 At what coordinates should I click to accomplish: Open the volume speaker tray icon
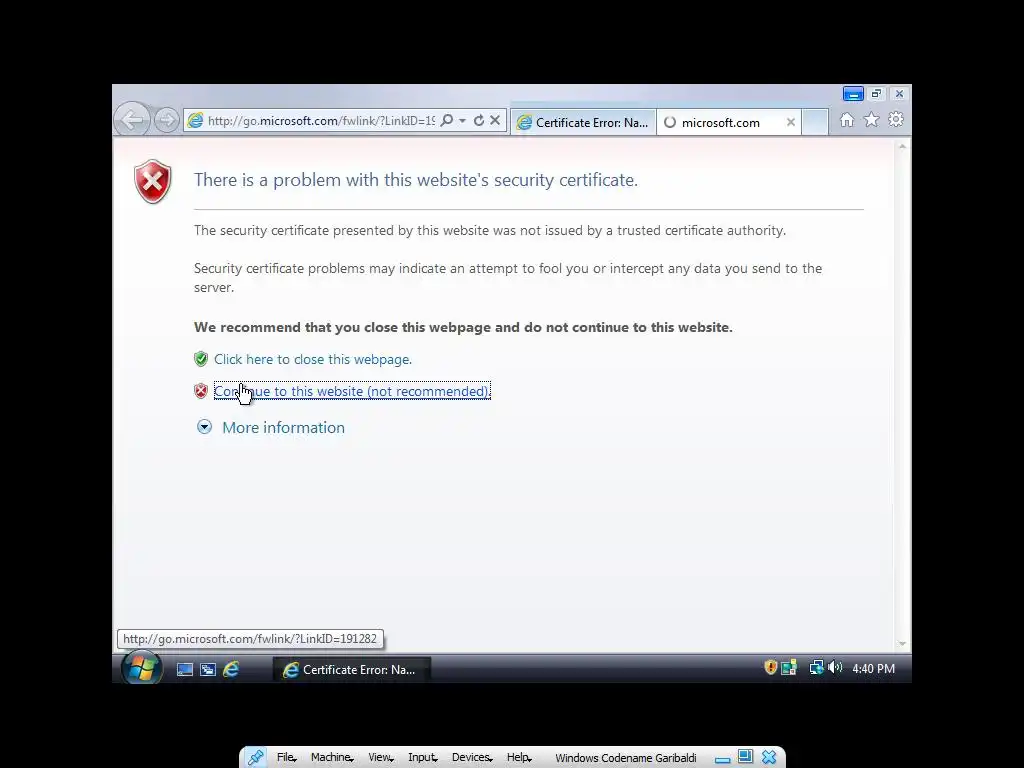835,667
